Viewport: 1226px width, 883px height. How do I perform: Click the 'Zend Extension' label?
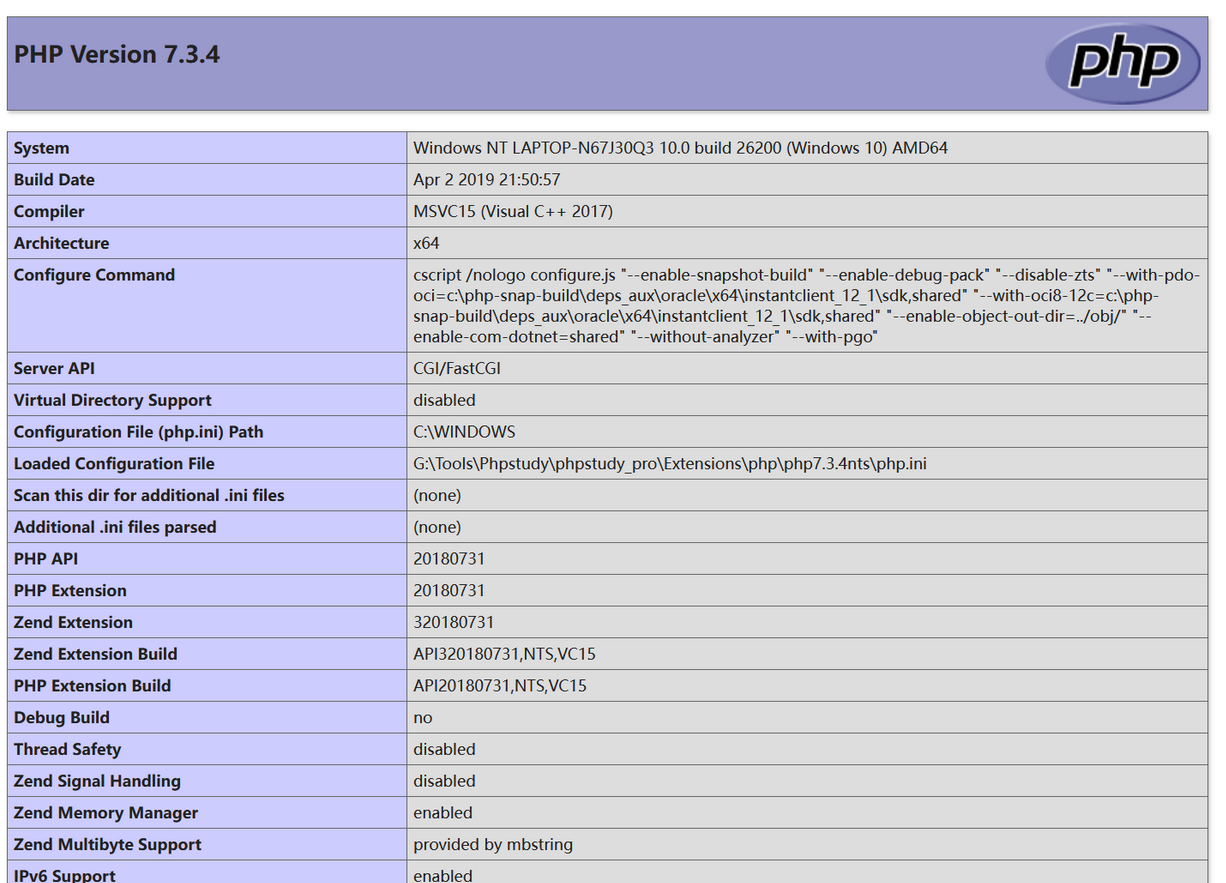pyautogui.click(x=73, y=622)
